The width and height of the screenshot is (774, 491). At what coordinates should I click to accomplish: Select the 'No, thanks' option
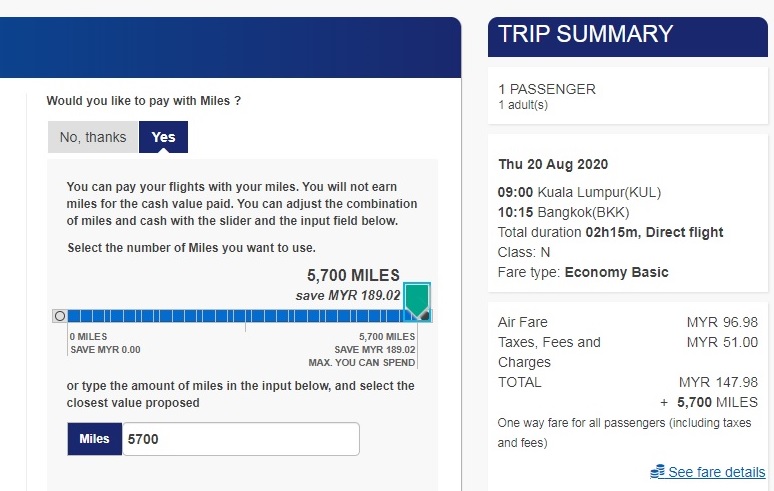(x=93, y=137)
